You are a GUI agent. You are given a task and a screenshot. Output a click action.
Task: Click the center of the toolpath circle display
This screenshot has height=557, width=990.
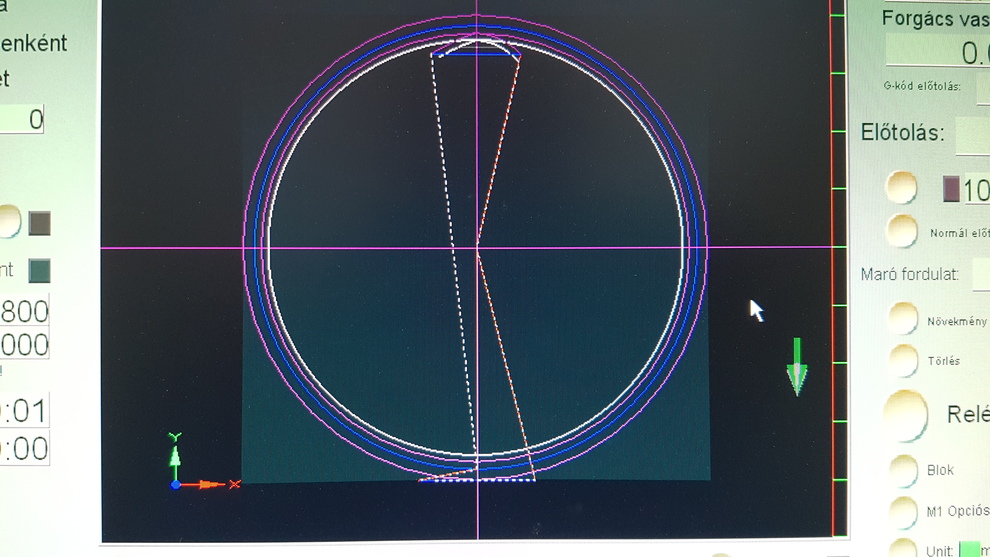(477, 247)
